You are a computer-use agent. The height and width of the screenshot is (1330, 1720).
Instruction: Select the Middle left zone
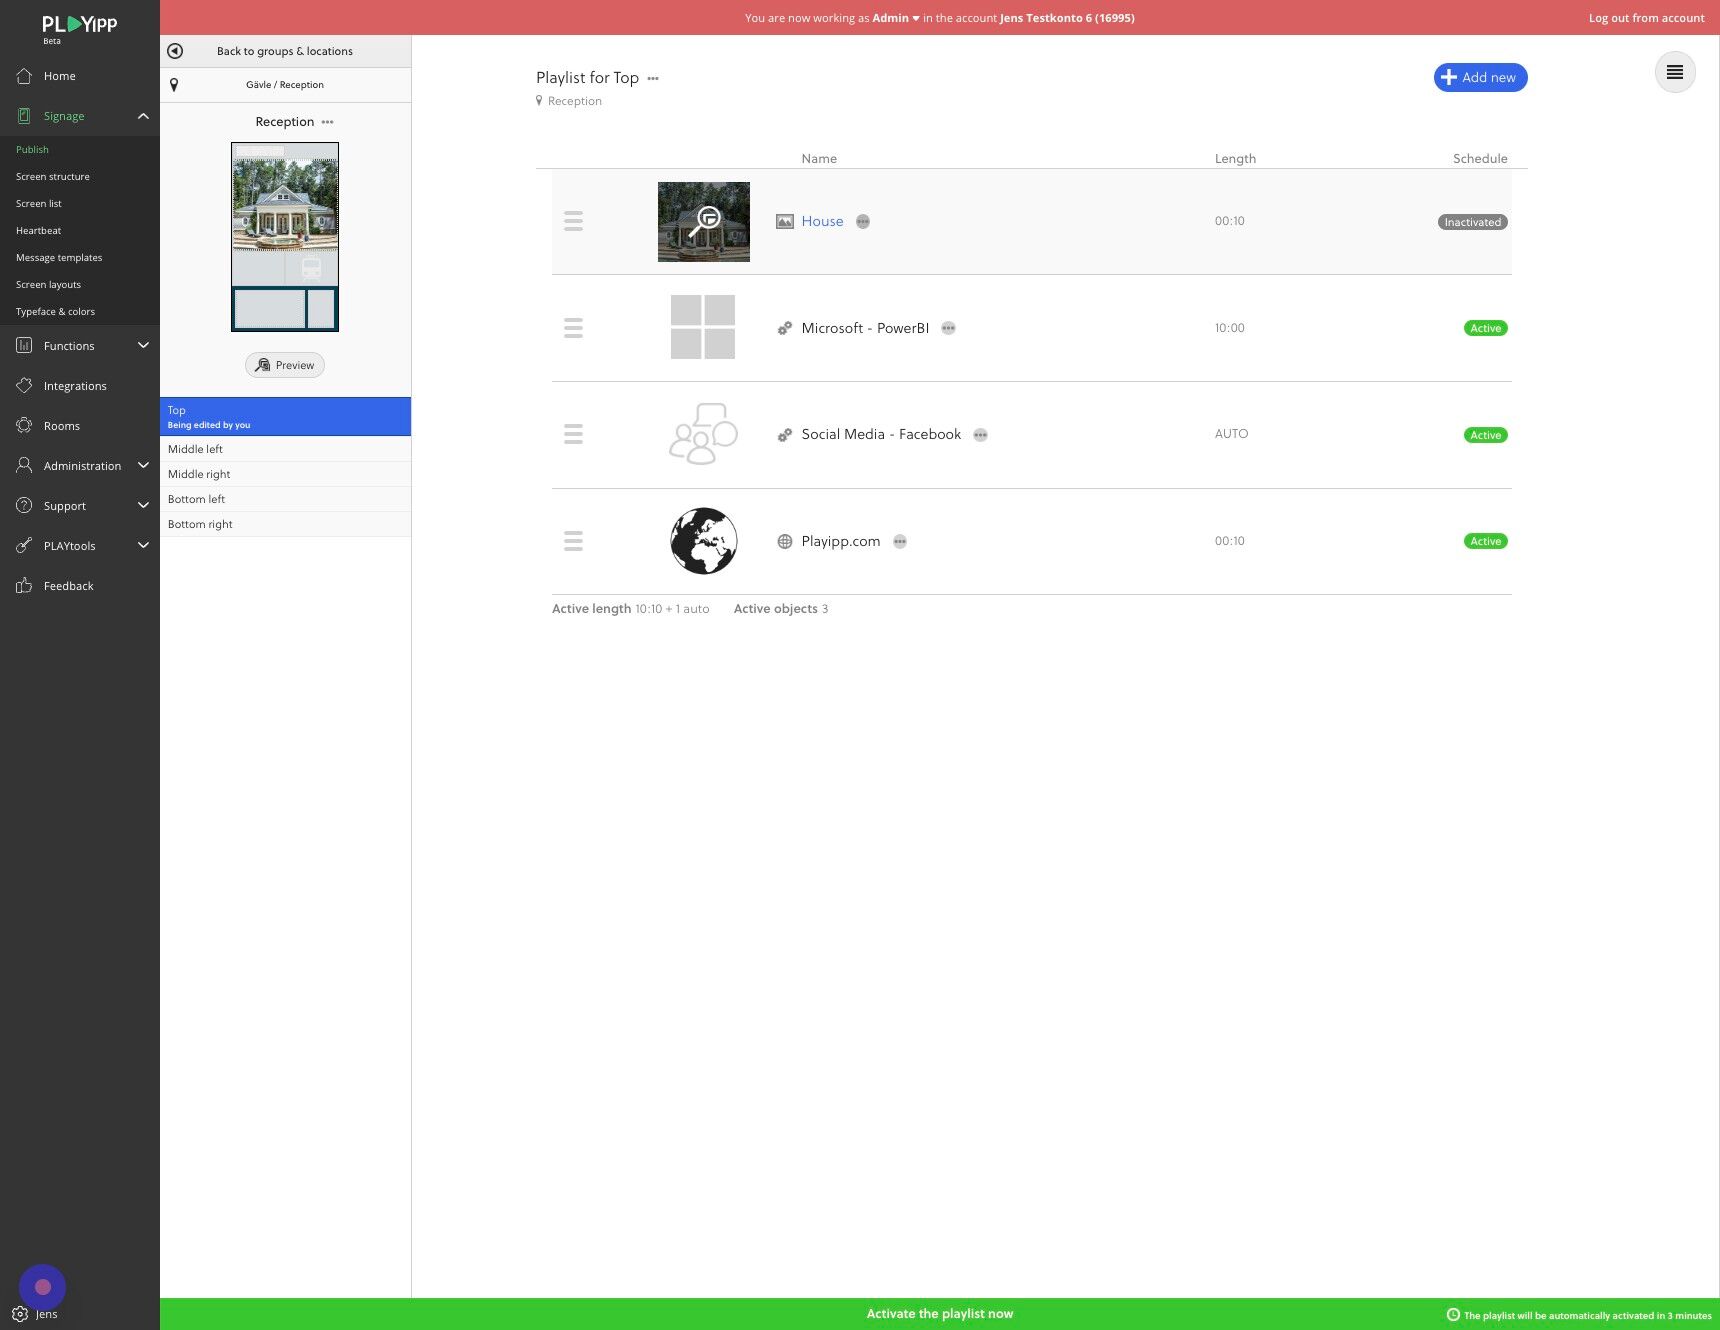pyautogui.click(x=285, y=449)
